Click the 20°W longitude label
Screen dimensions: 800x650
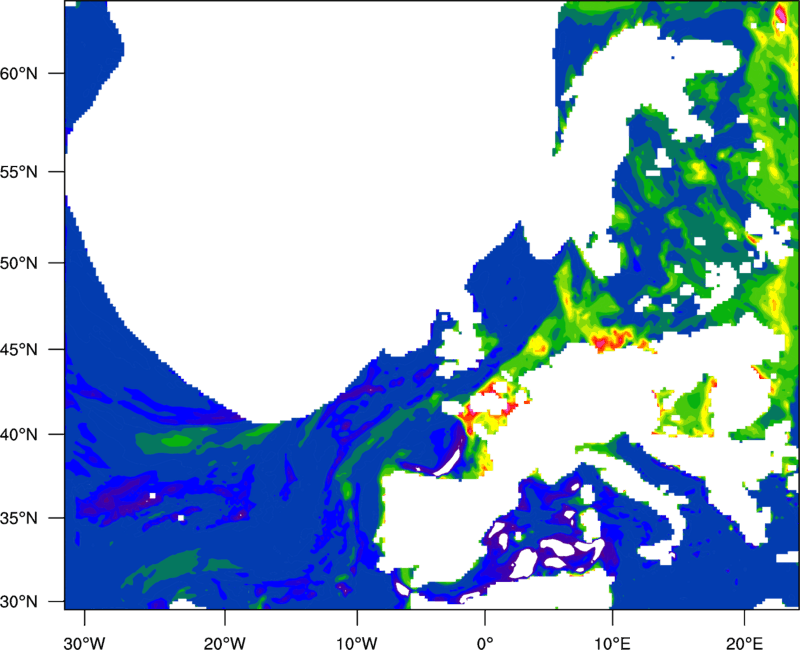(x=225, y=643)
